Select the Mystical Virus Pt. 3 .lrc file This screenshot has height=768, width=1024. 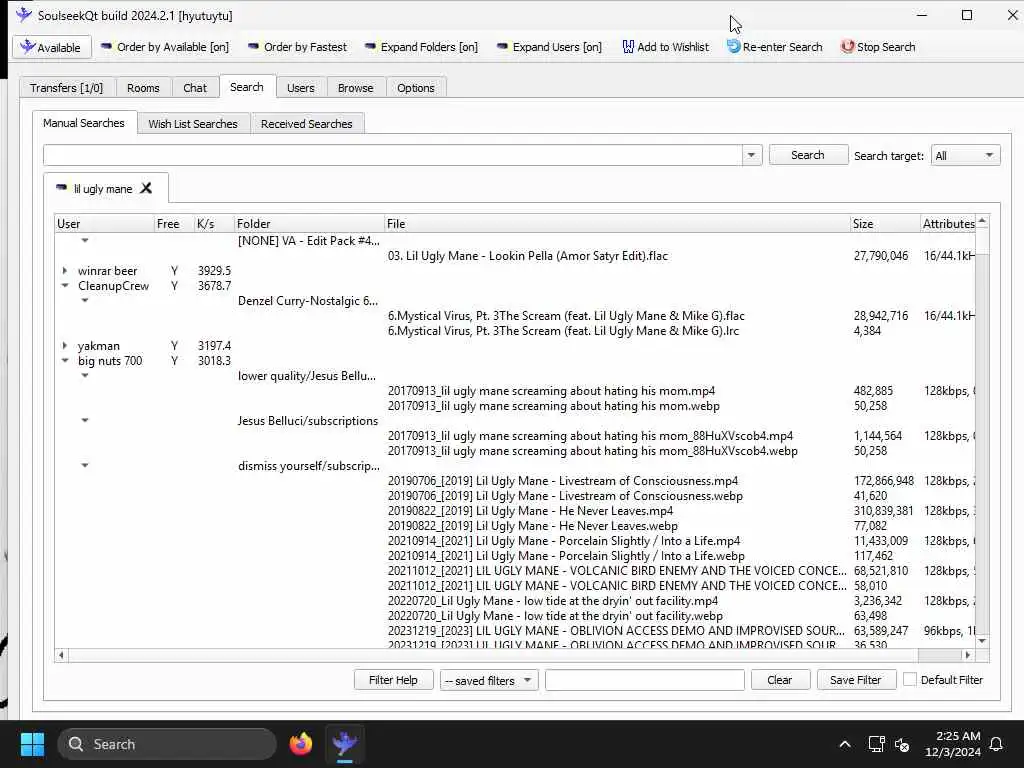point(564,330)
